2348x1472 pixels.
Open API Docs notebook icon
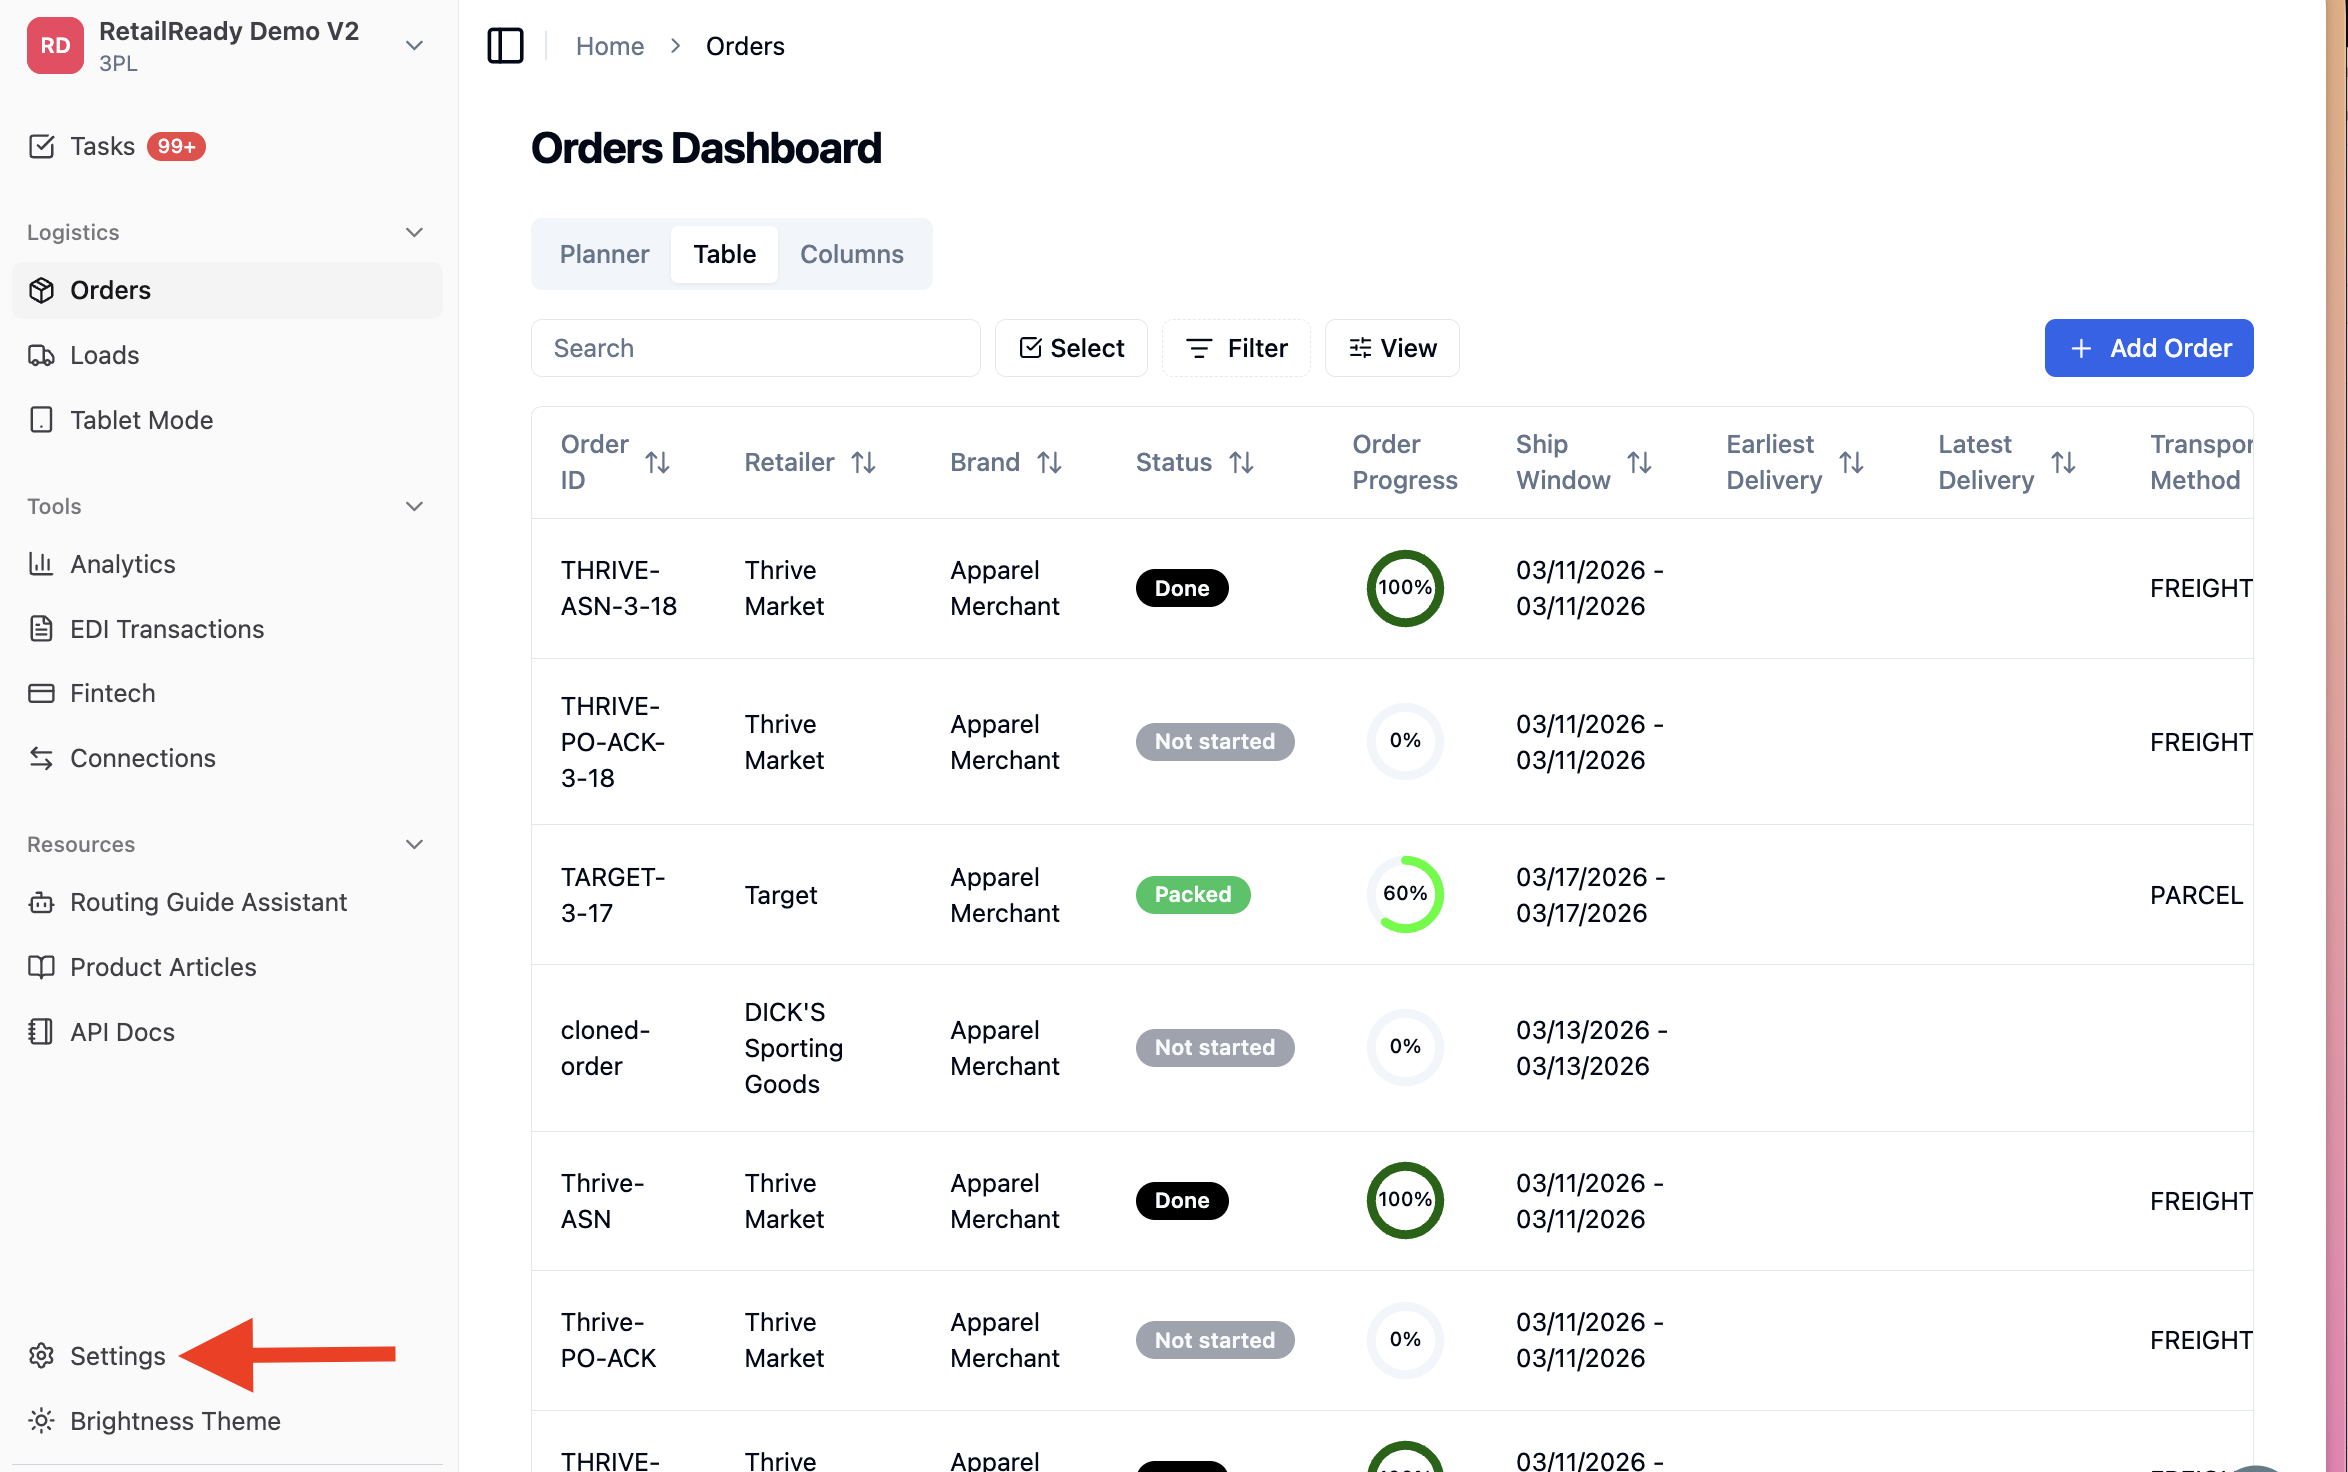(42, 1032)
